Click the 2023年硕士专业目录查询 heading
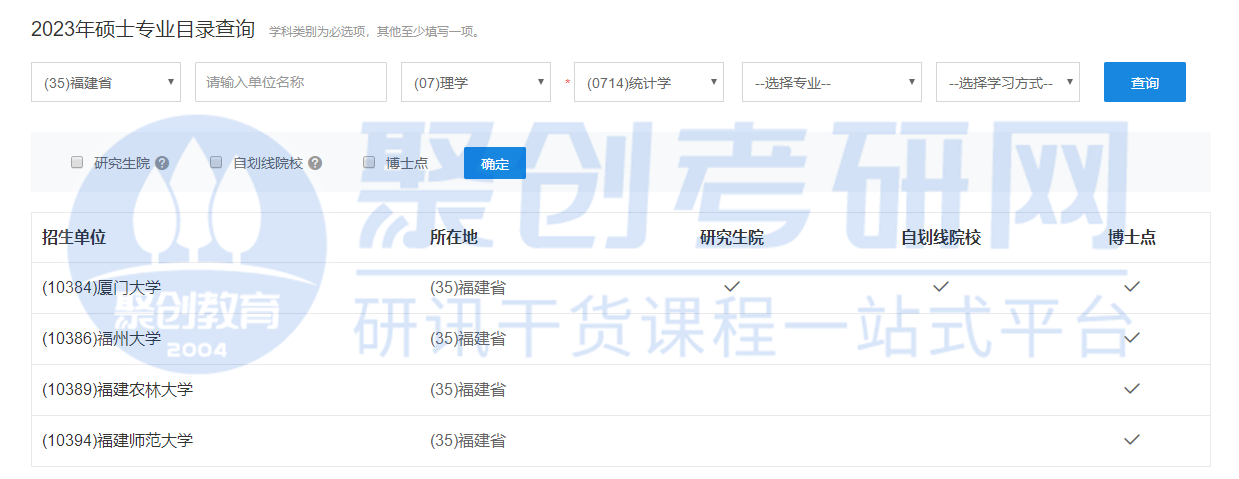The width and height of the screenshot is (1239, 479). click(x=143, y=29)
